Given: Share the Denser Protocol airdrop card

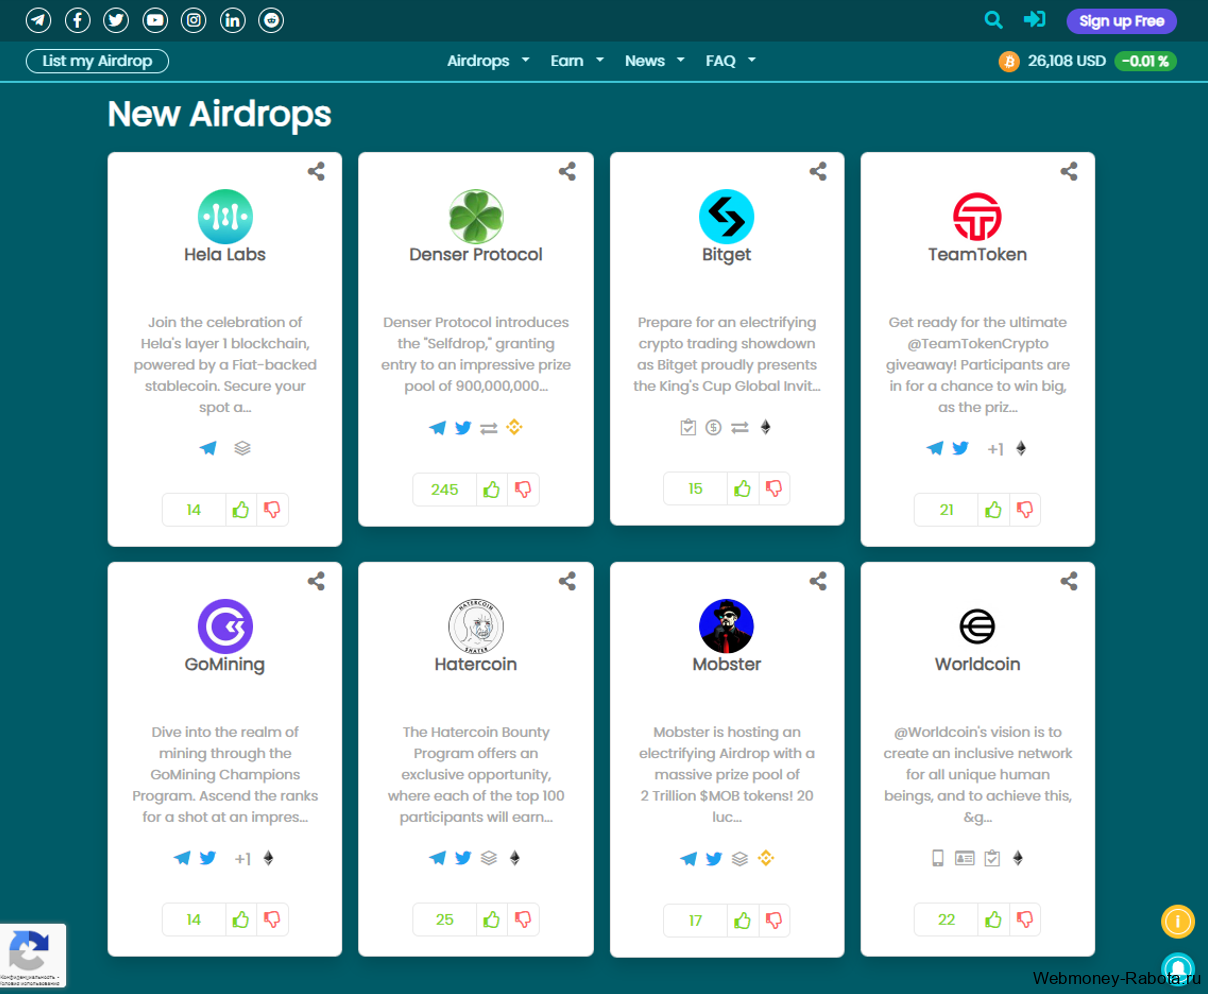Looking at the screenshot, I should (x=567, y=171).
